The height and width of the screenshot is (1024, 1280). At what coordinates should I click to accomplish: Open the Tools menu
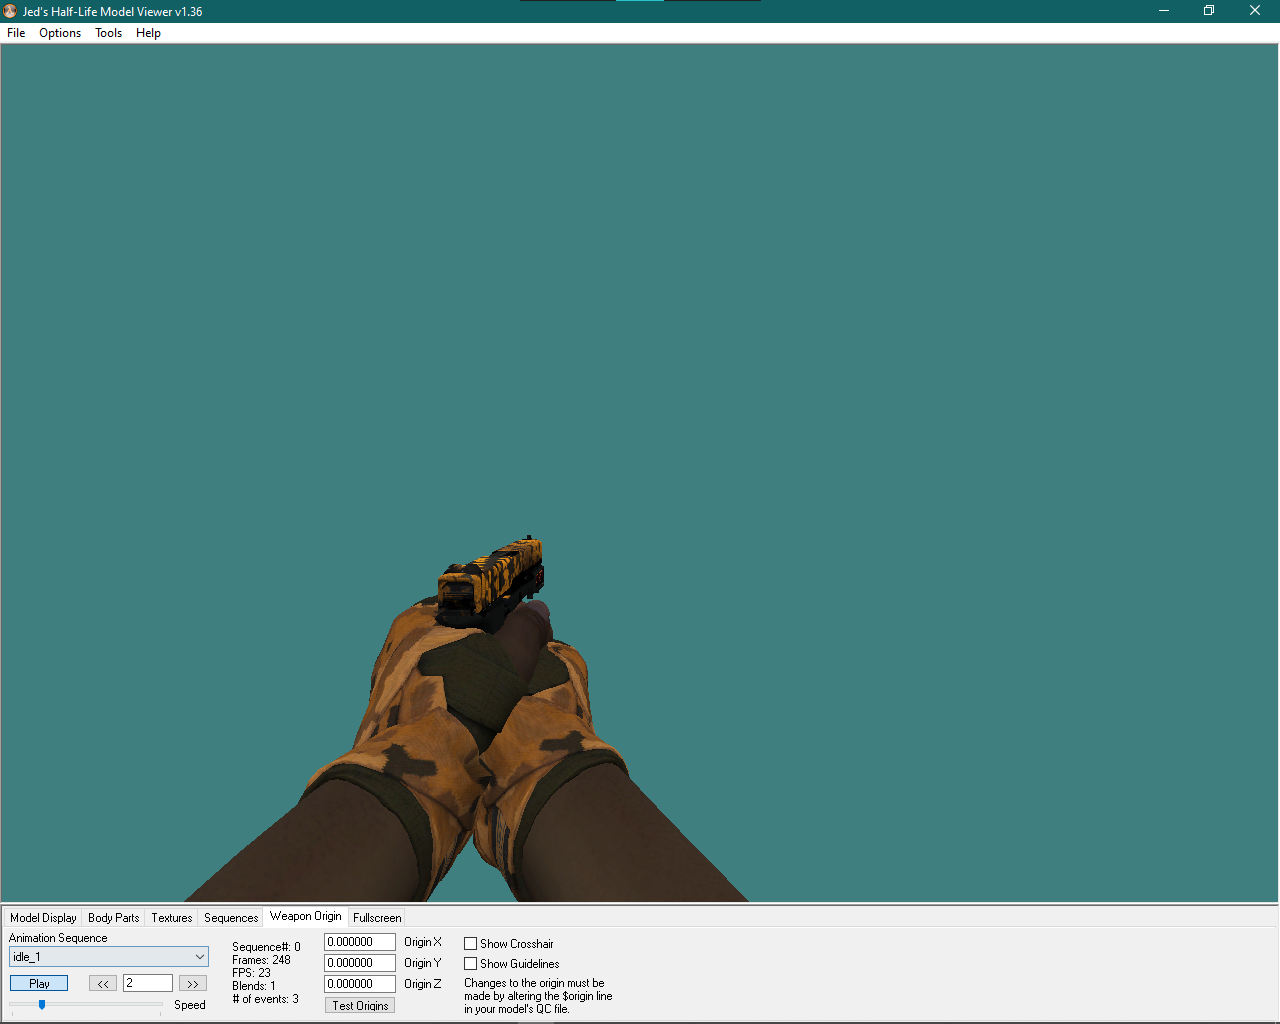(108, 33)
